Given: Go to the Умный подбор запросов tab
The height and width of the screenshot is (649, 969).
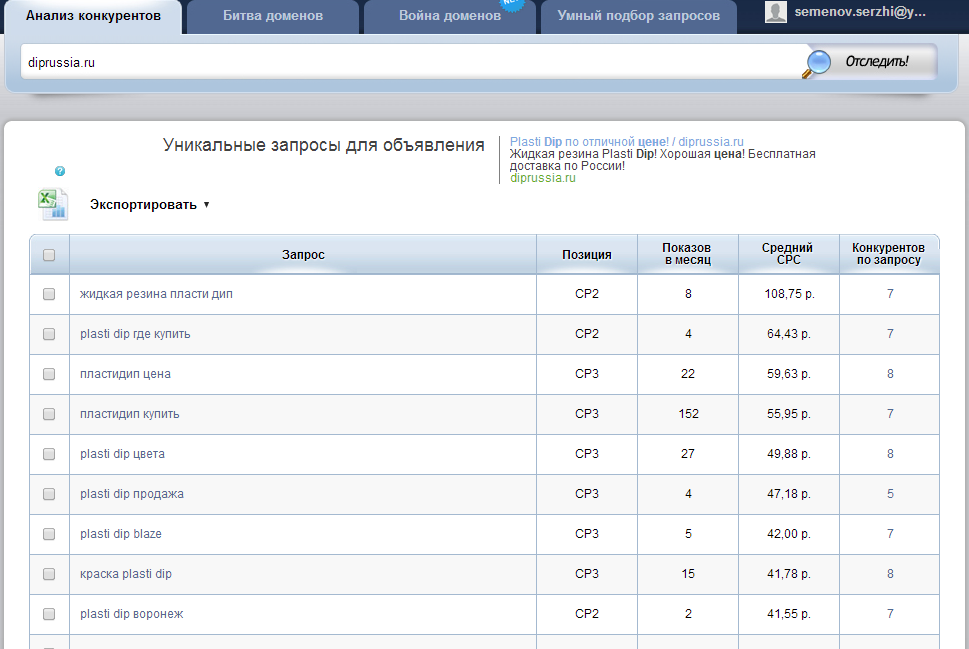Looking at the screenshot, I should 638,17.
